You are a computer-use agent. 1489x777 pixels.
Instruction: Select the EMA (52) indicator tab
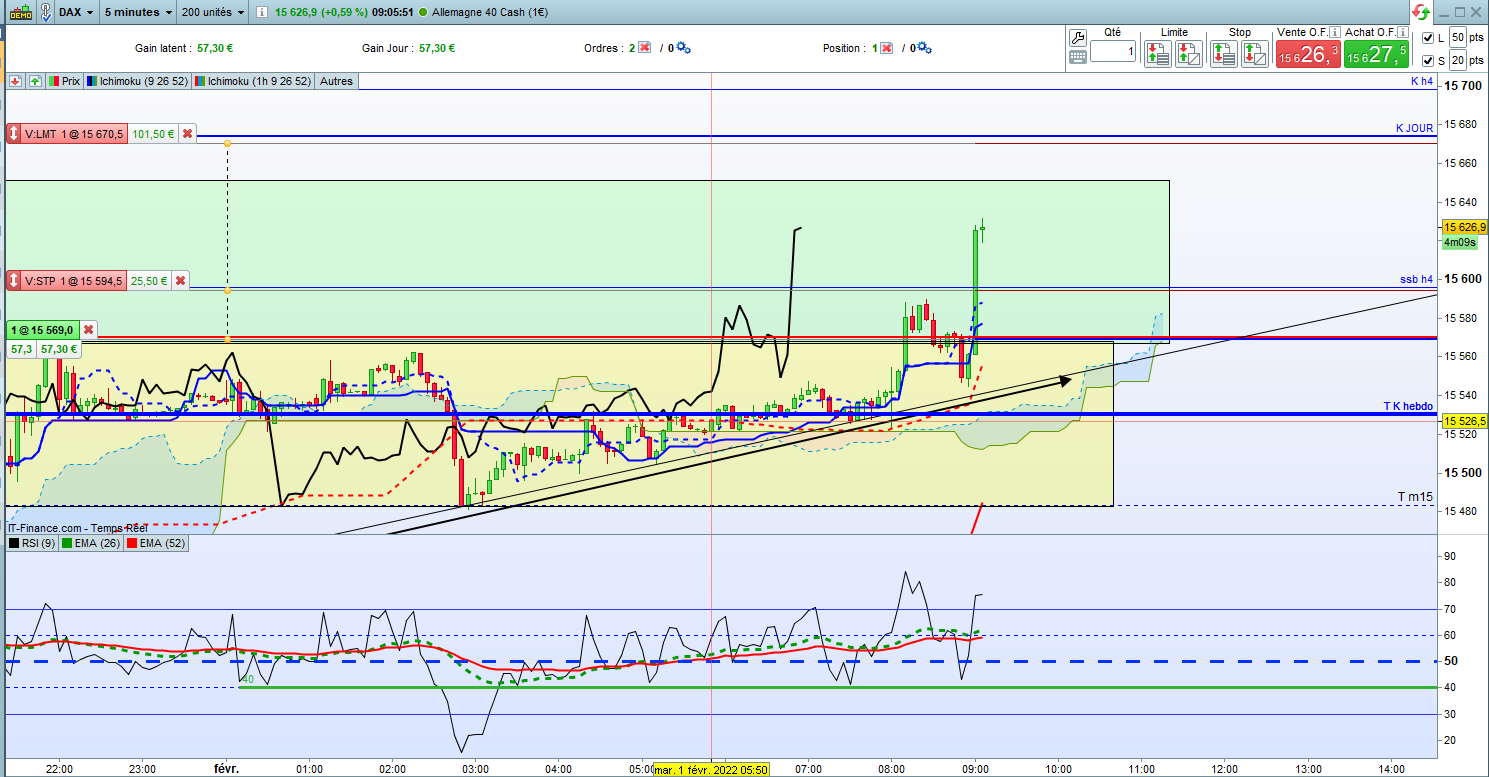pyautogui.click(x=154, y=543)
